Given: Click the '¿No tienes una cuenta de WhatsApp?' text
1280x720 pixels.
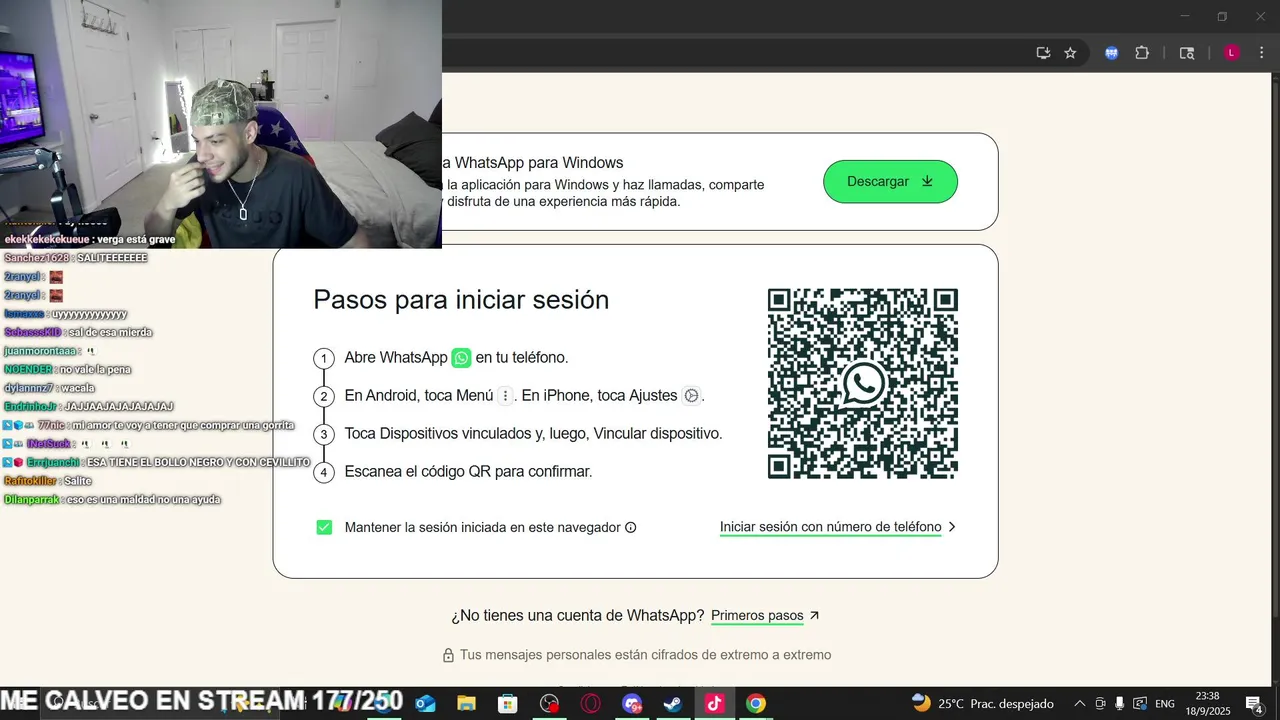Looking at the screenshot, I should coord(578,616).
